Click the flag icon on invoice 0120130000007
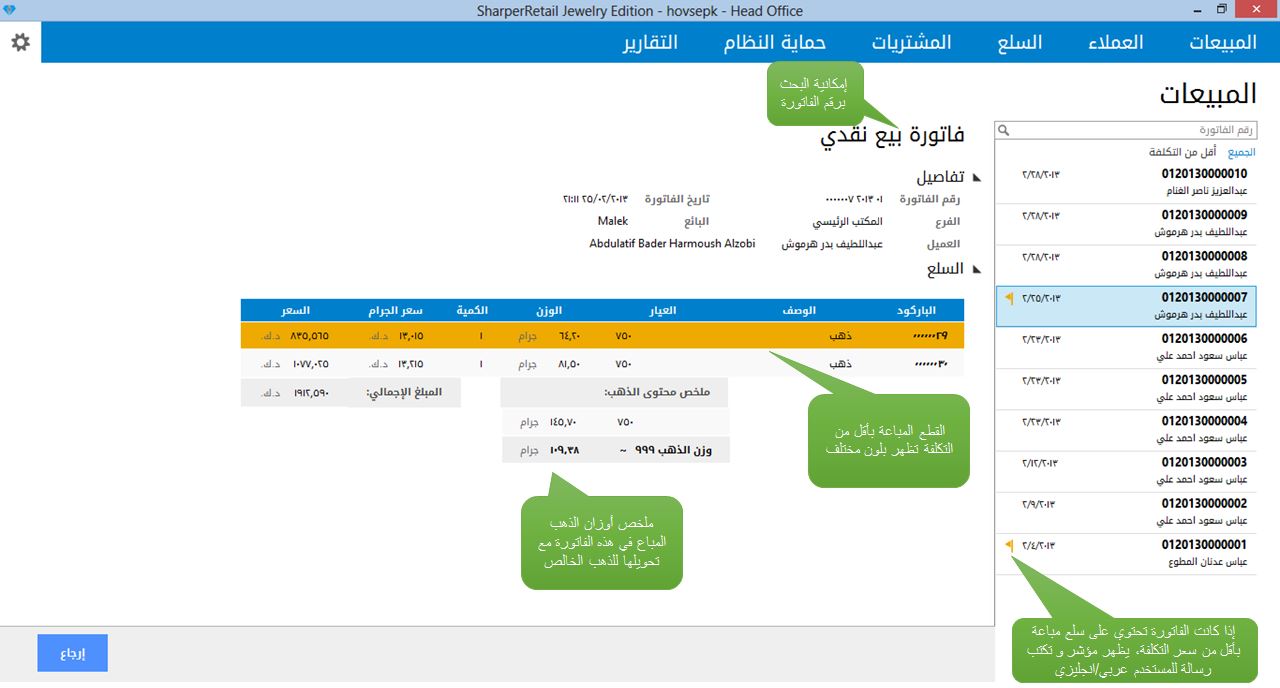 1009,298
